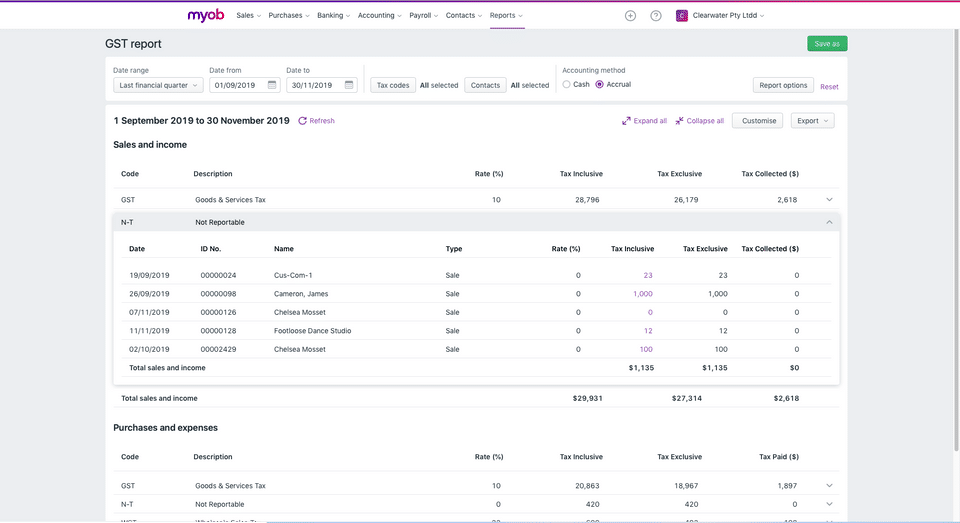Click the Save as button

[x=827, y=44]
